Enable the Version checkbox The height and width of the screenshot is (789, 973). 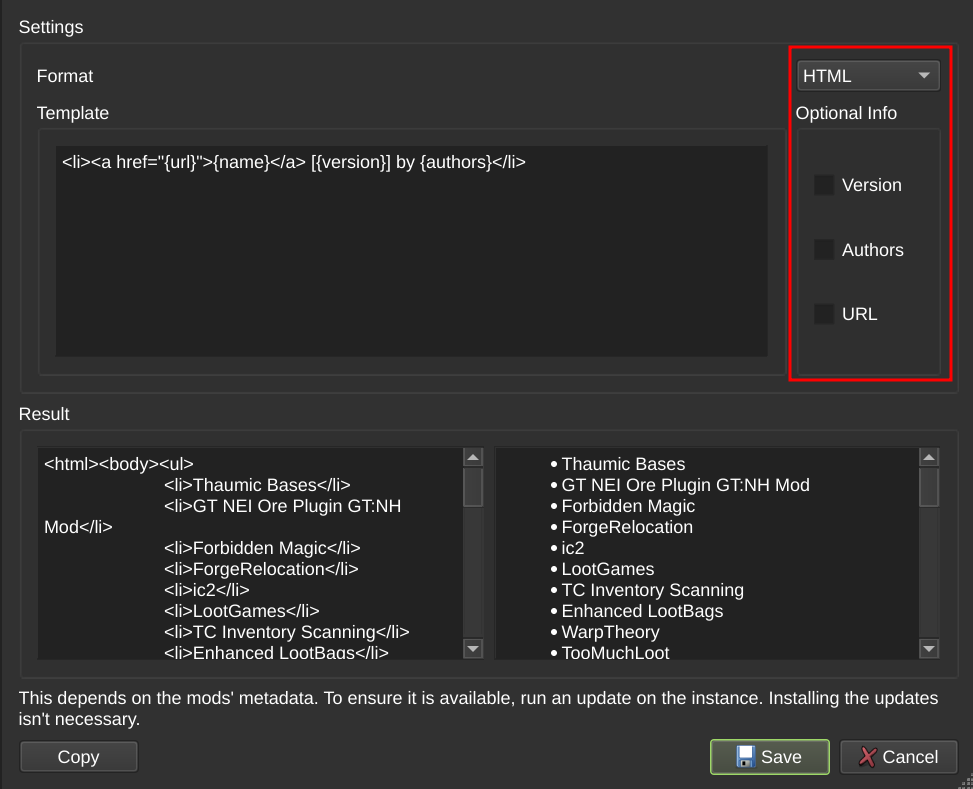(823, 184)
